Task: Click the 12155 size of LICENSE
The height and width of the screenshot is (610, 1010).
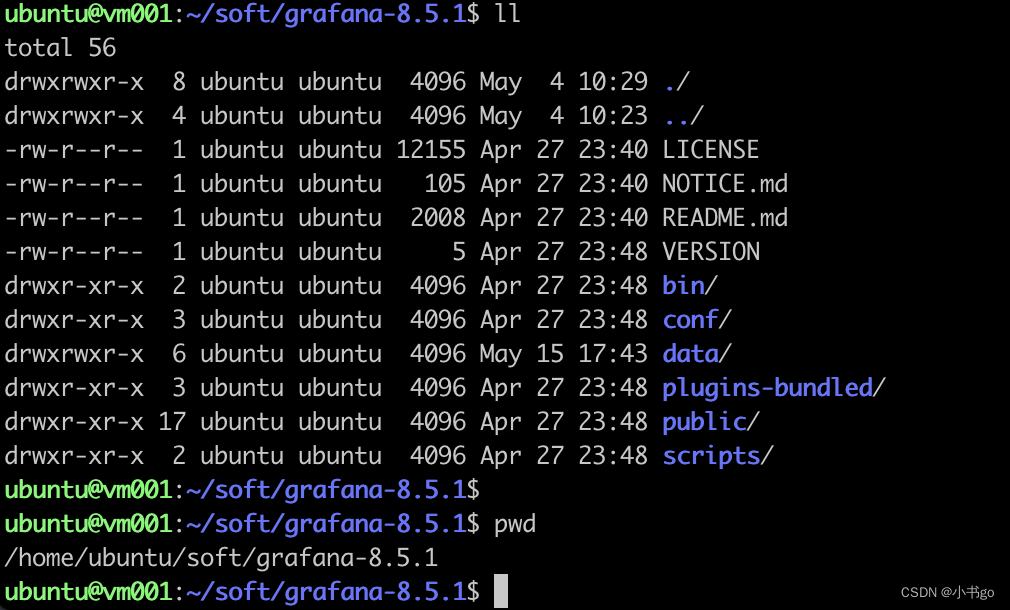Action: coord(430,149)
